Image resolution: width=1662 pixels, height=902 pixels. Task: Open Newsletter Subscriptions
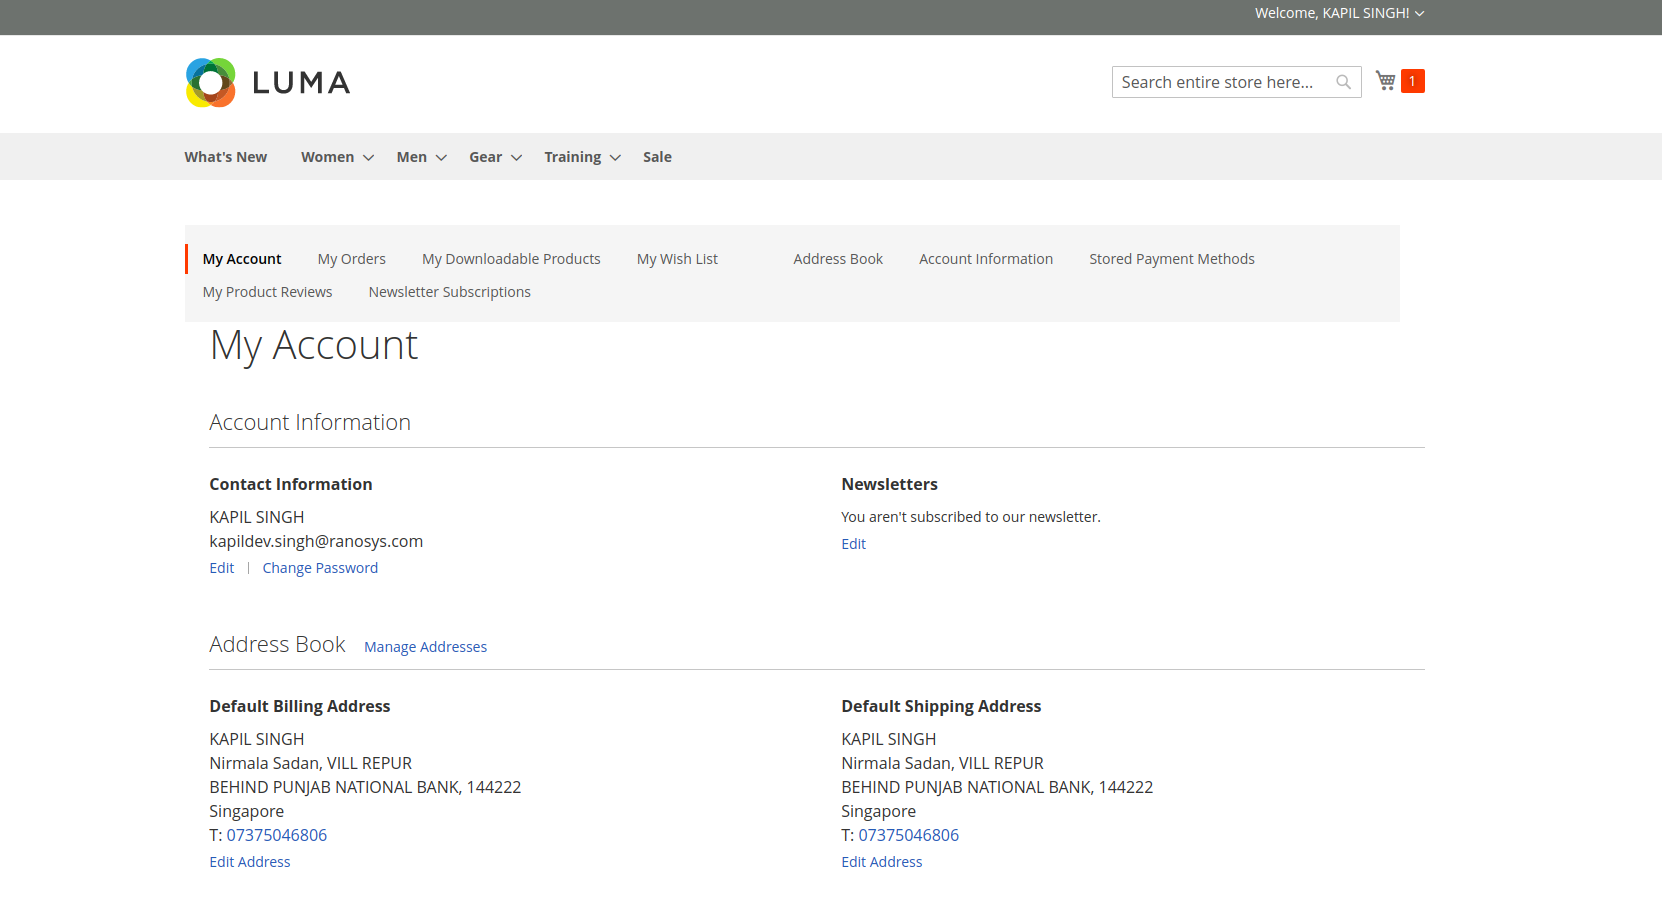(449, 291)
